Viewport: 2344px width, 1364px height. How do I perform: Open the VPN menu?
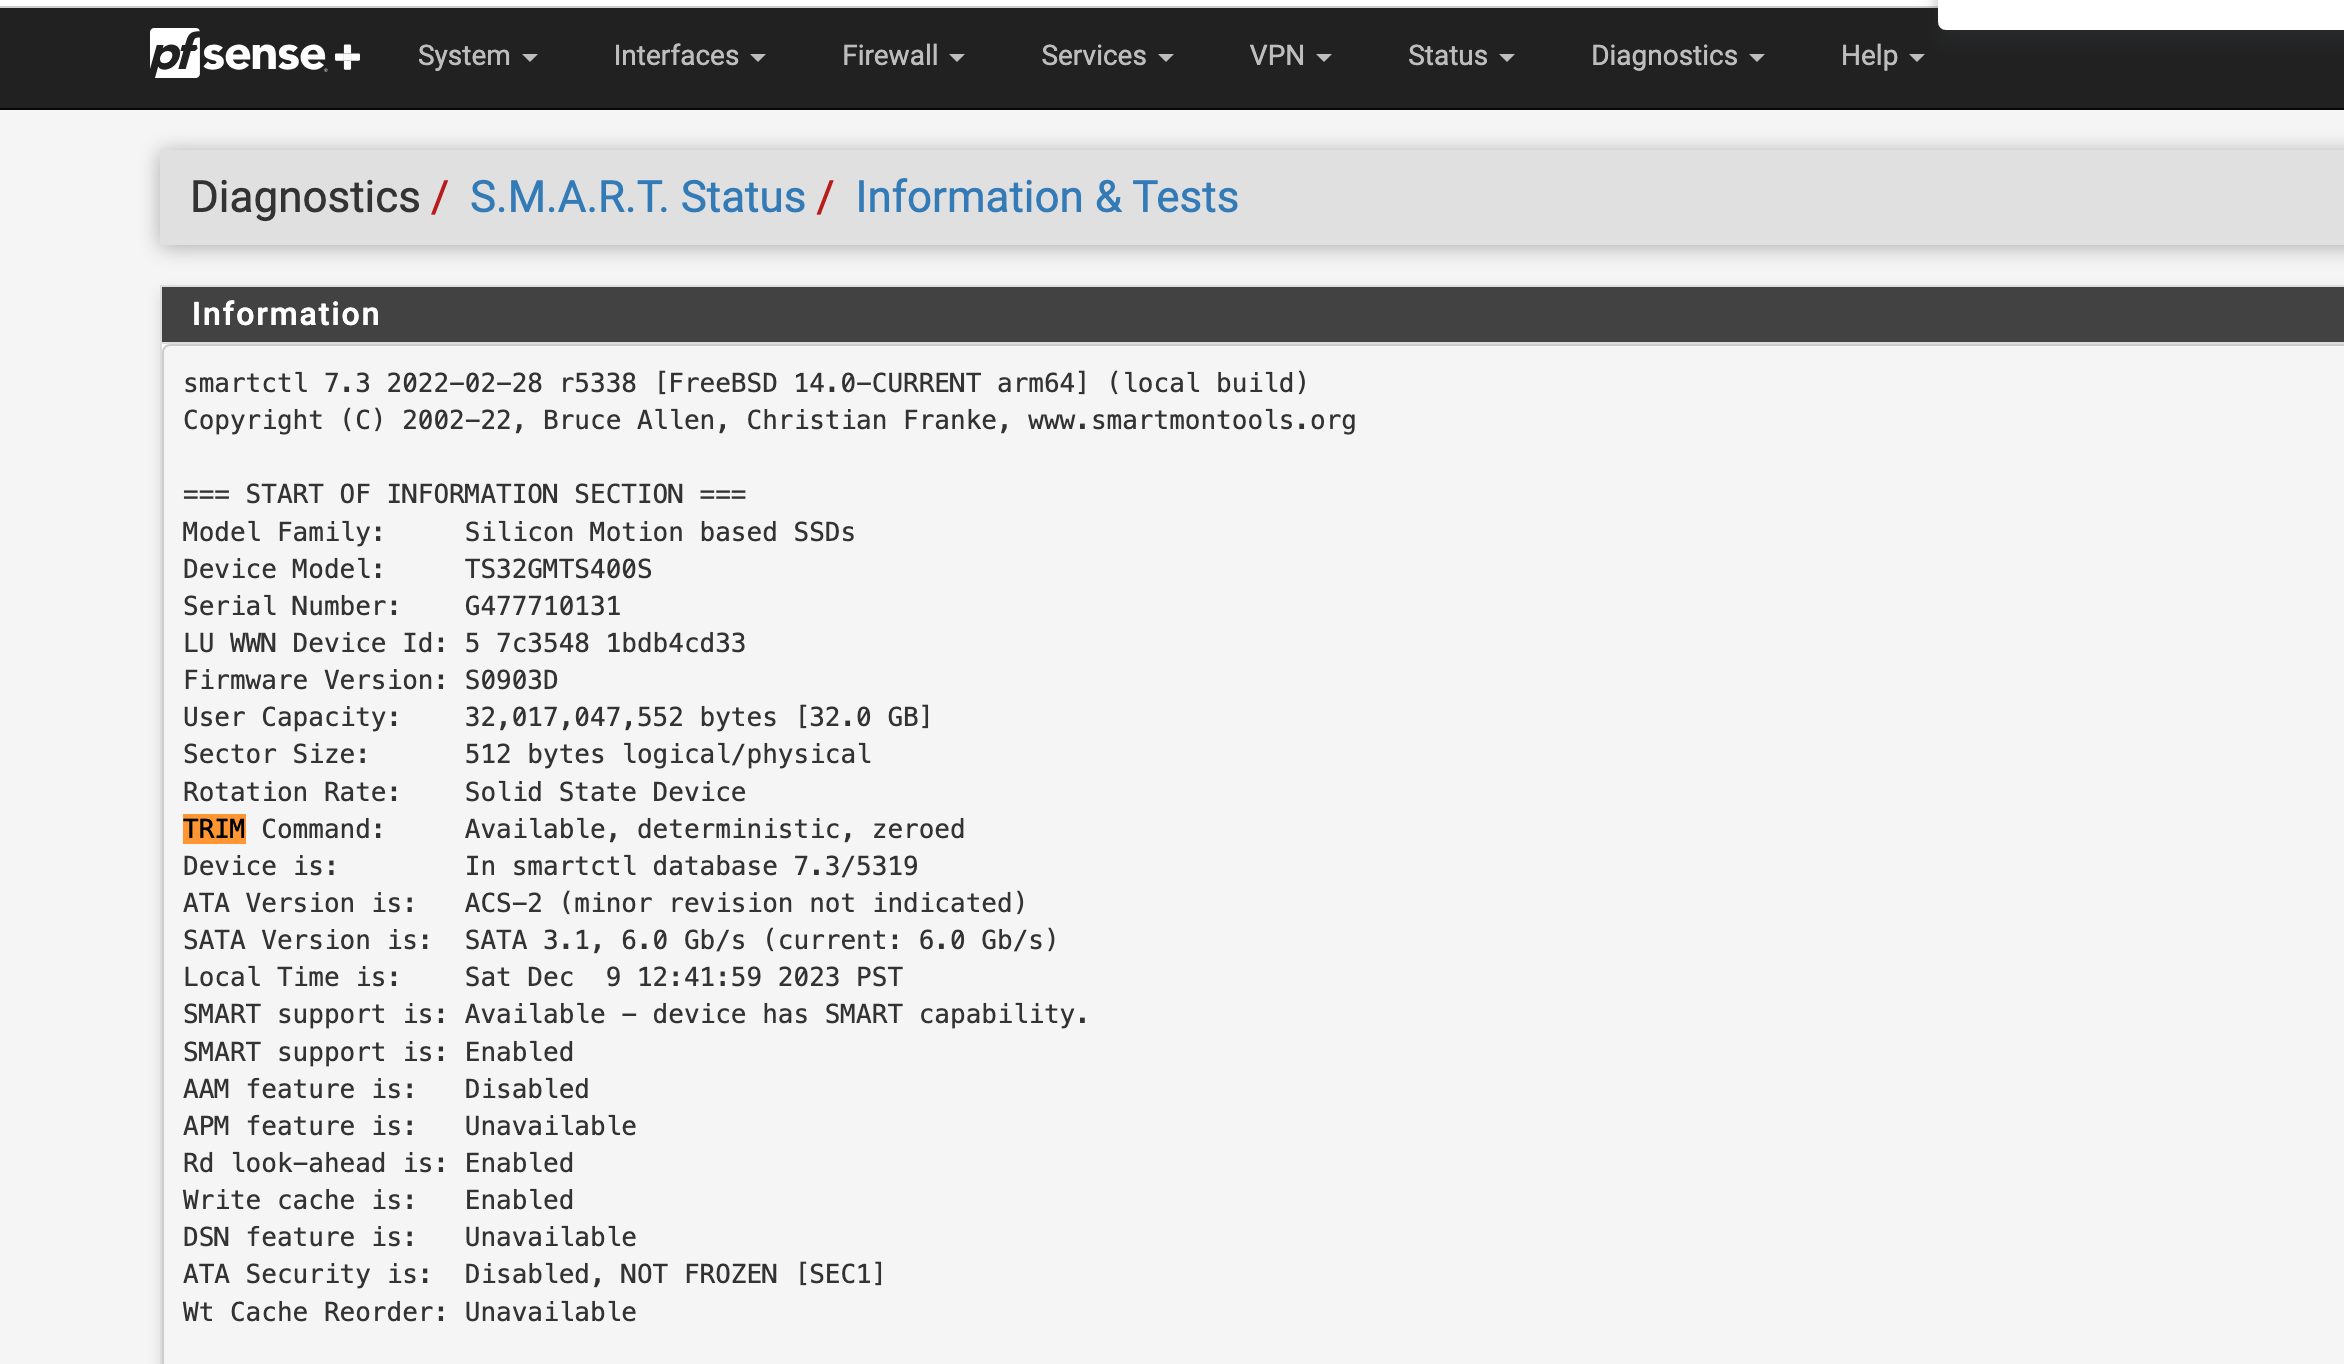(1292, 55)
